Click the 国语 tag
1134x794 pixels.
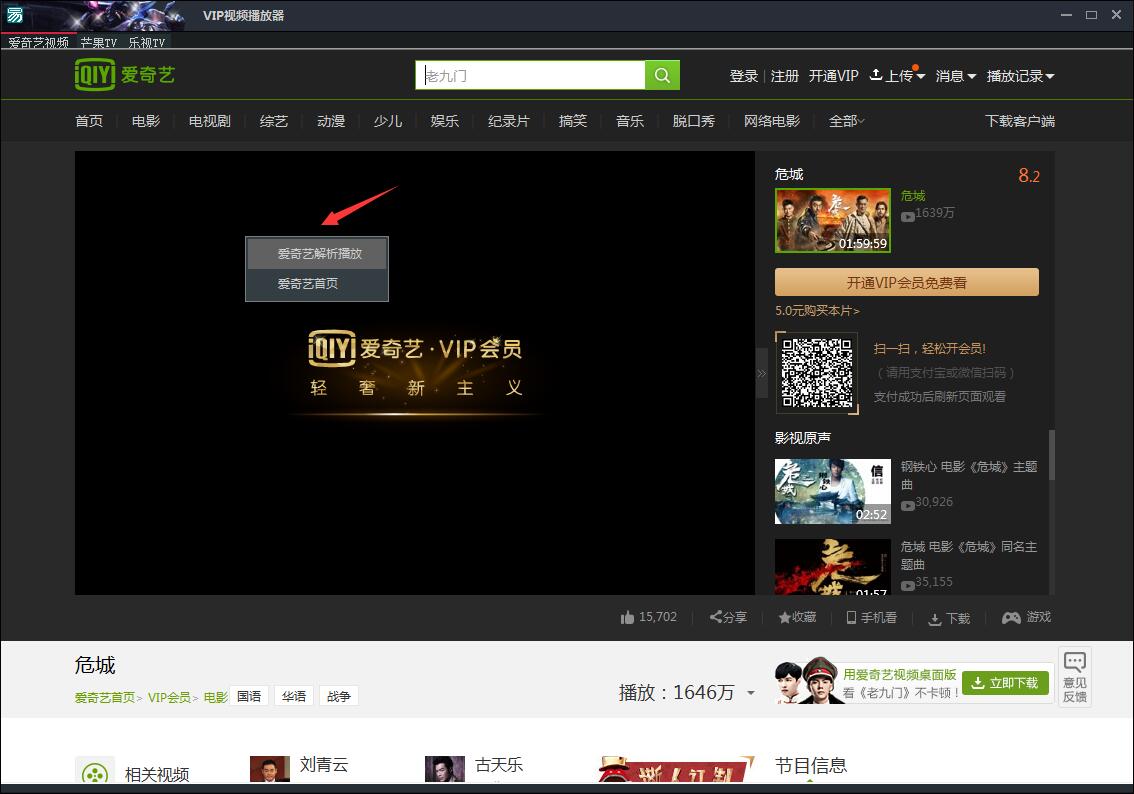[249, 696]
